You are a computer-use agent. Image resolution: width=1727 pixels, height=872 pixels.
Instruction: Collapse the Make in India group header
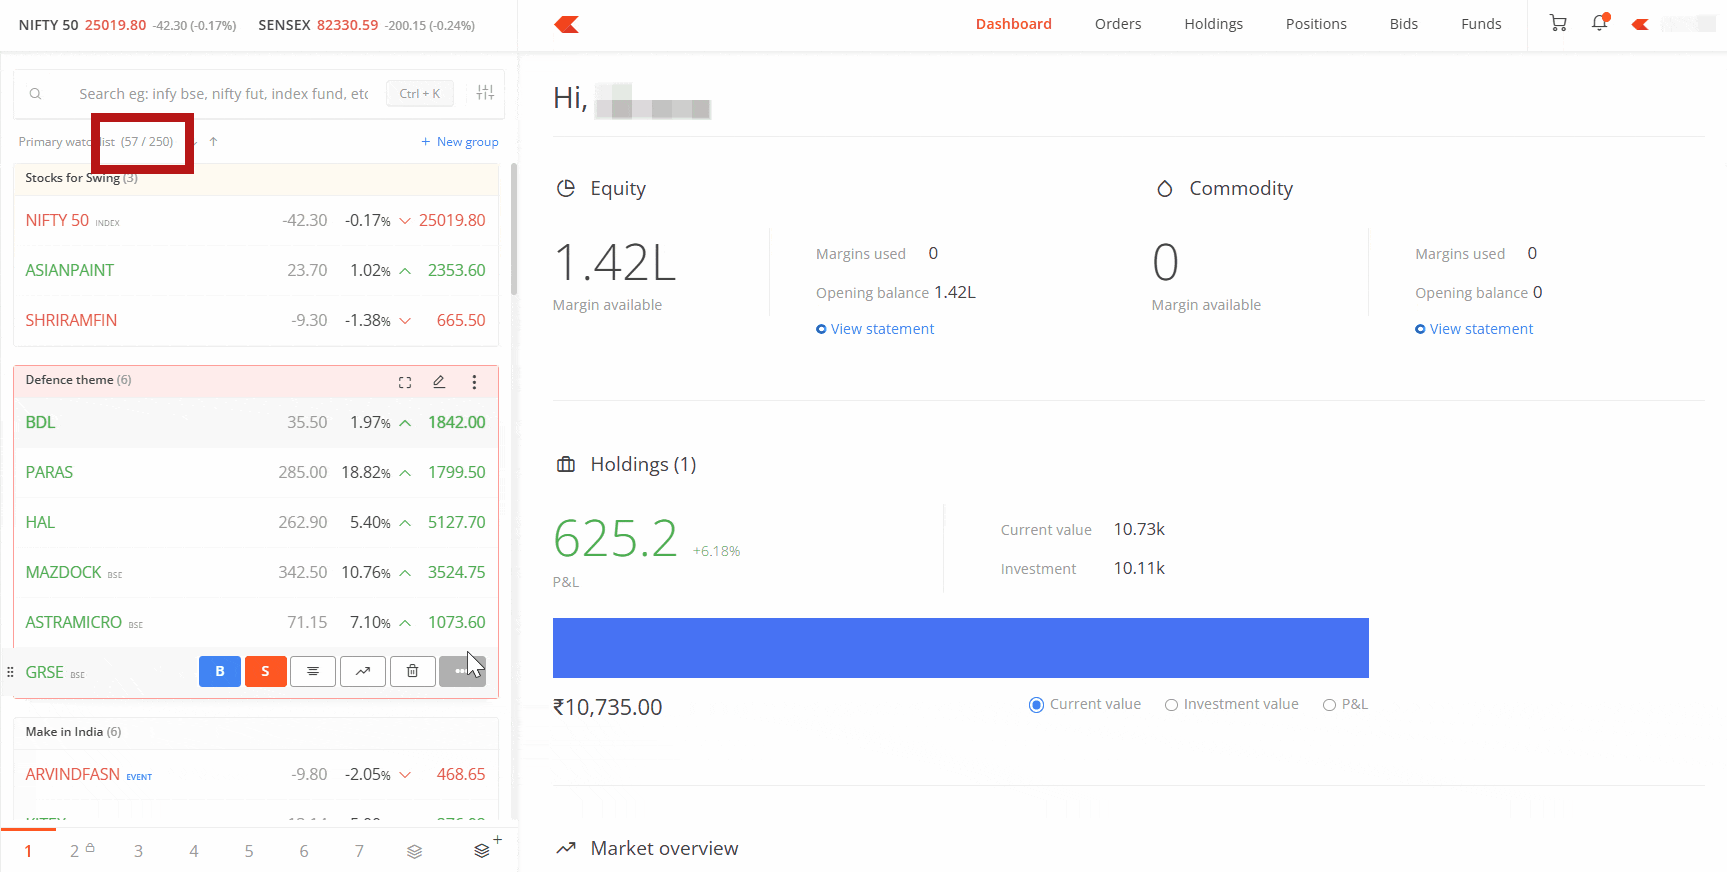(x=256, y=732)
